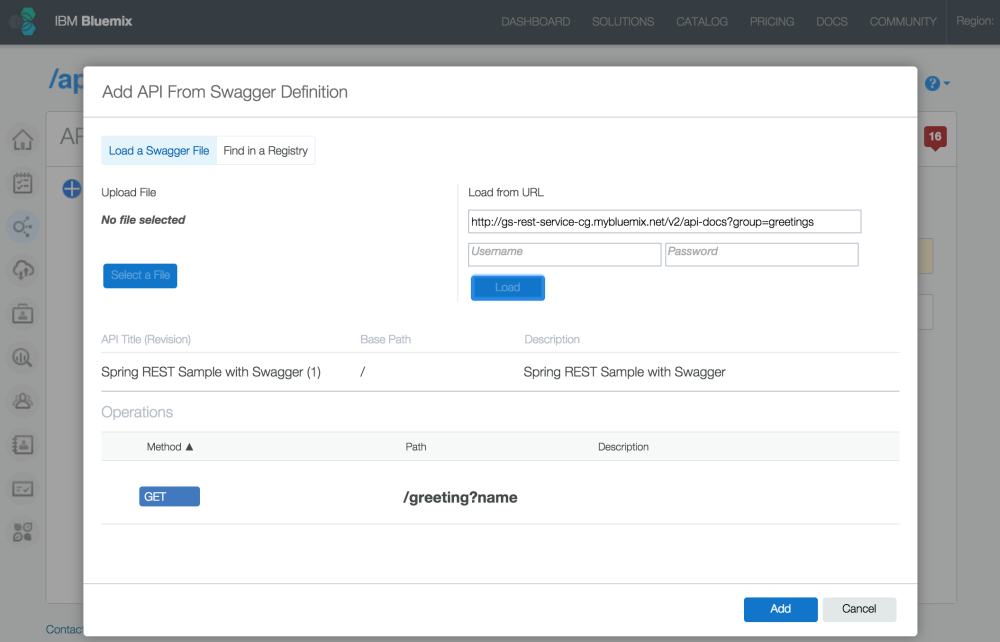Open the help question mark dropdown
Image resolution: width=1000 pixels, height=642 pixels.
tap(937, 84)
